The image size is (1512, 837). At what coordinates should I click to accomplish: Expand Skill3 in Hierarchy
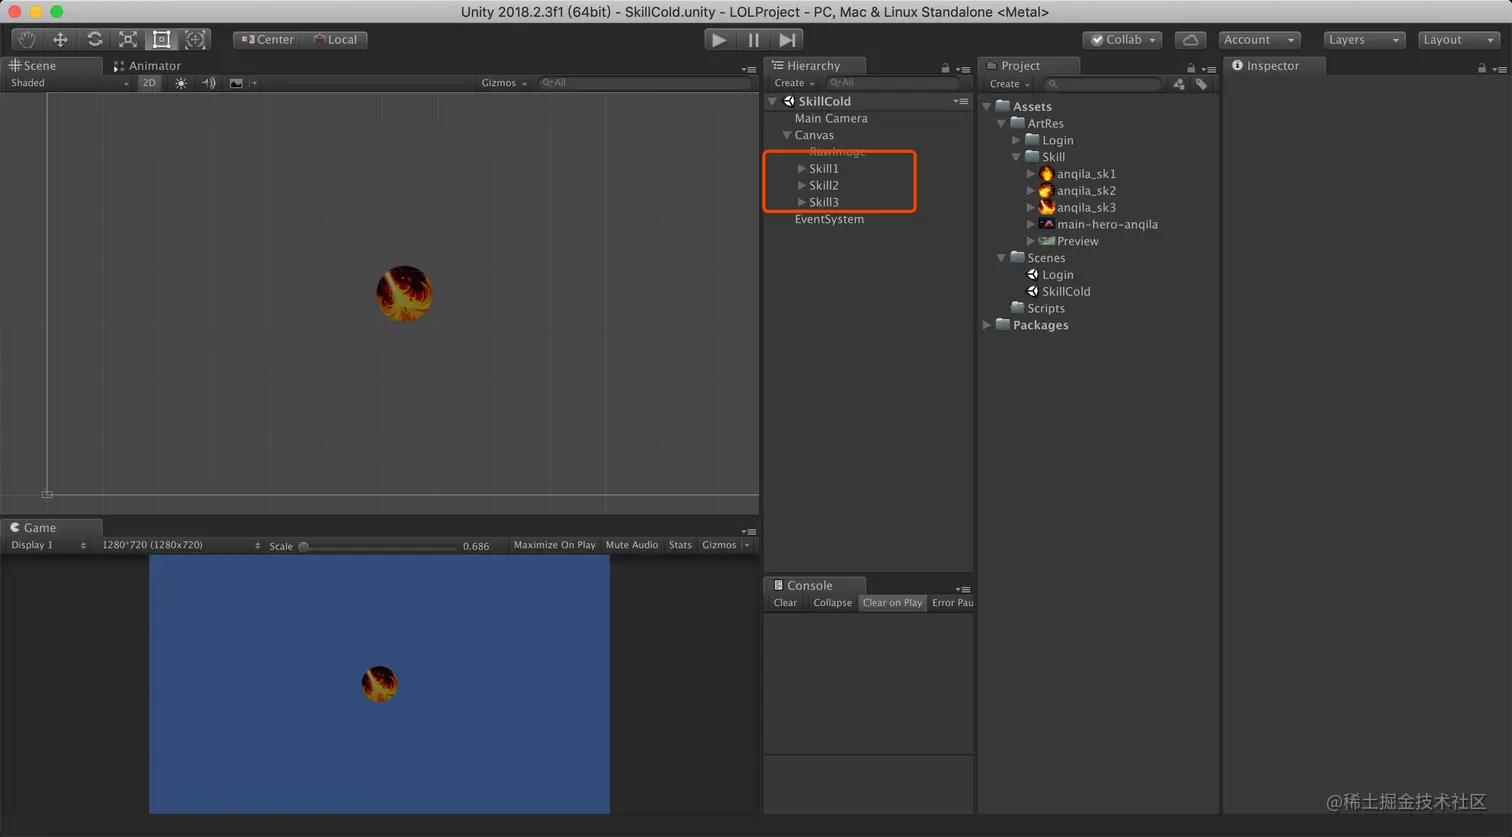point(802,202)
